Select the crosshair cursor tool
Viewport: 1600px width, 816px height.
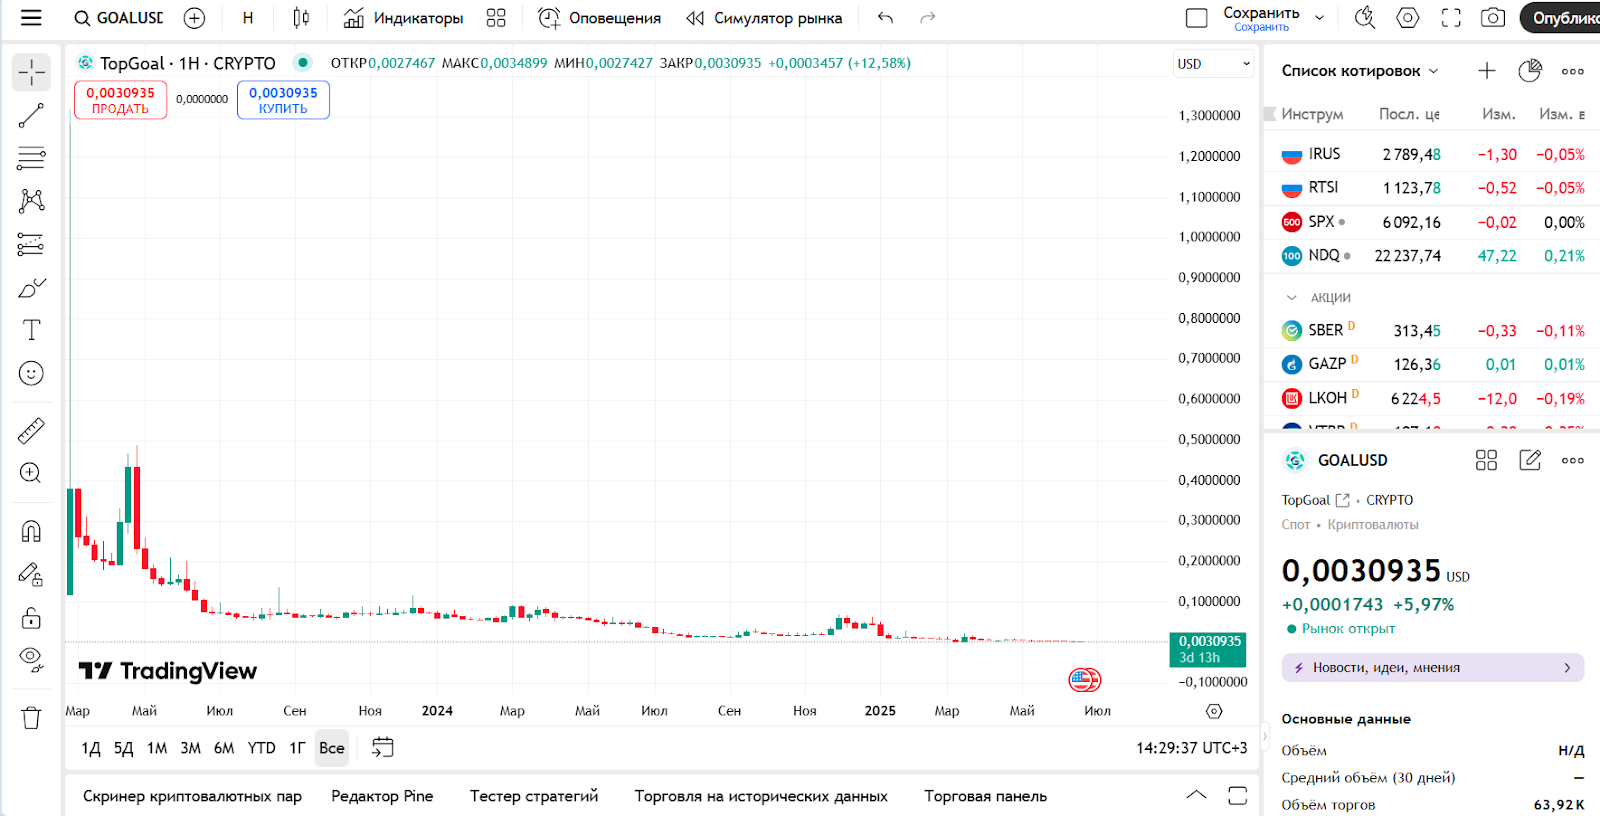click(31, 72)
